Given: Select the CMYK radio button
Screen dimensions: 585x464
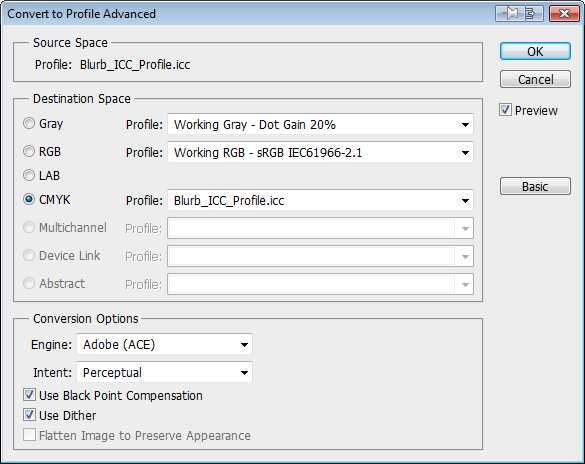Looking at the screenshot, I should click(x=29, y=200).
